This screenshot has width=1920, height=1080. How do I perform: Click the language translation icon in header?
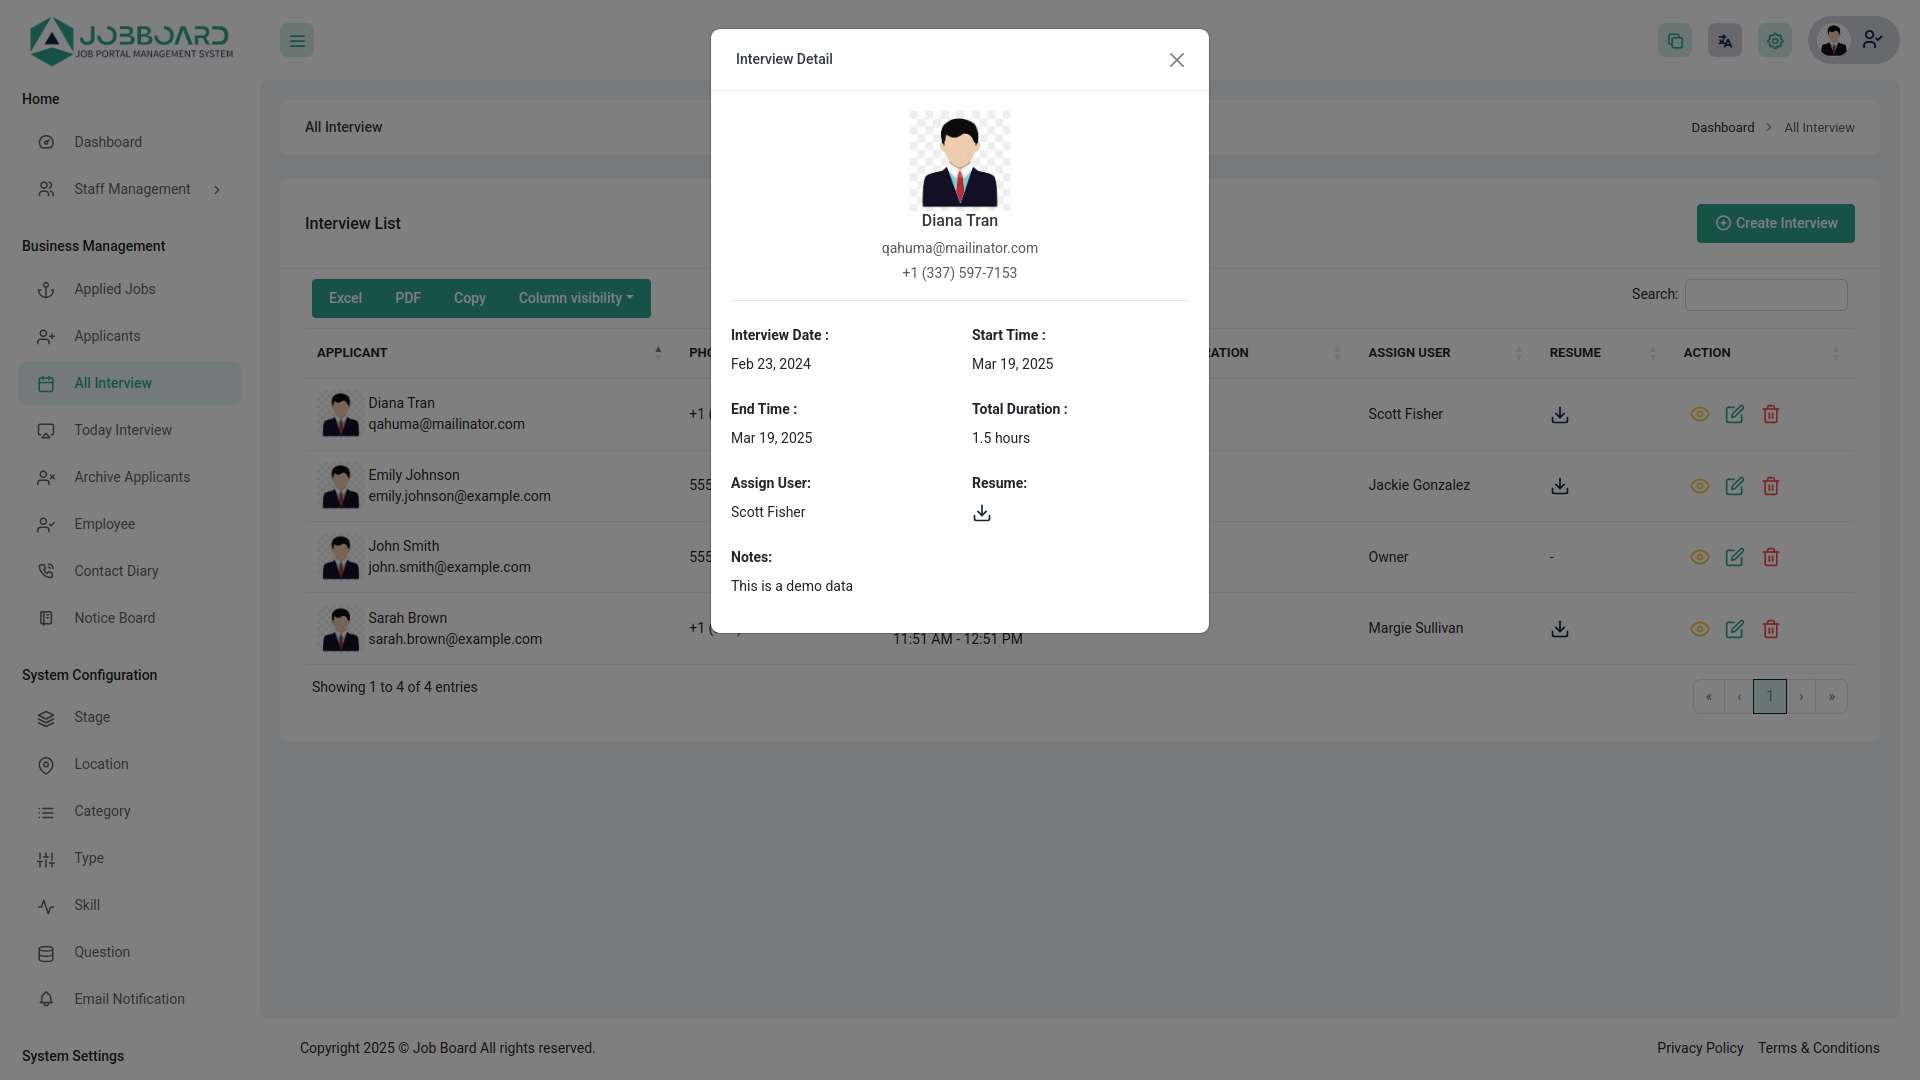[1724, 40]
